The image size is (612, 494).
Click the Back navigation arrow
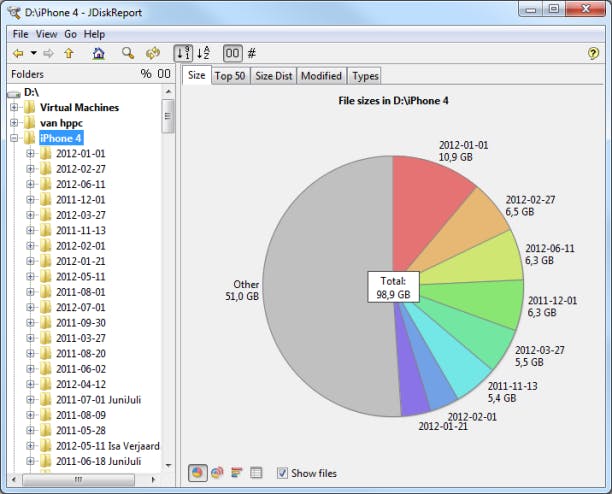(x=18, y=53)
